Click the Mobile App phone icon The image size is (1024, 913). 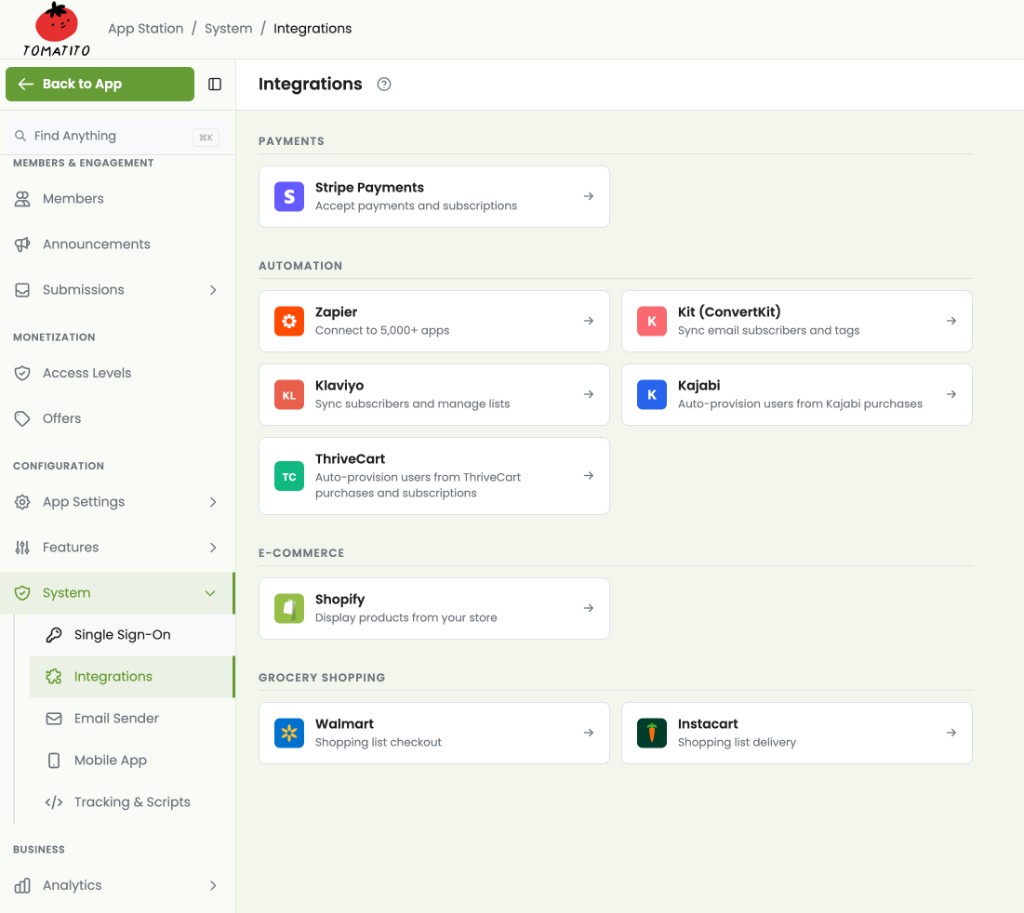click(54, 760)
